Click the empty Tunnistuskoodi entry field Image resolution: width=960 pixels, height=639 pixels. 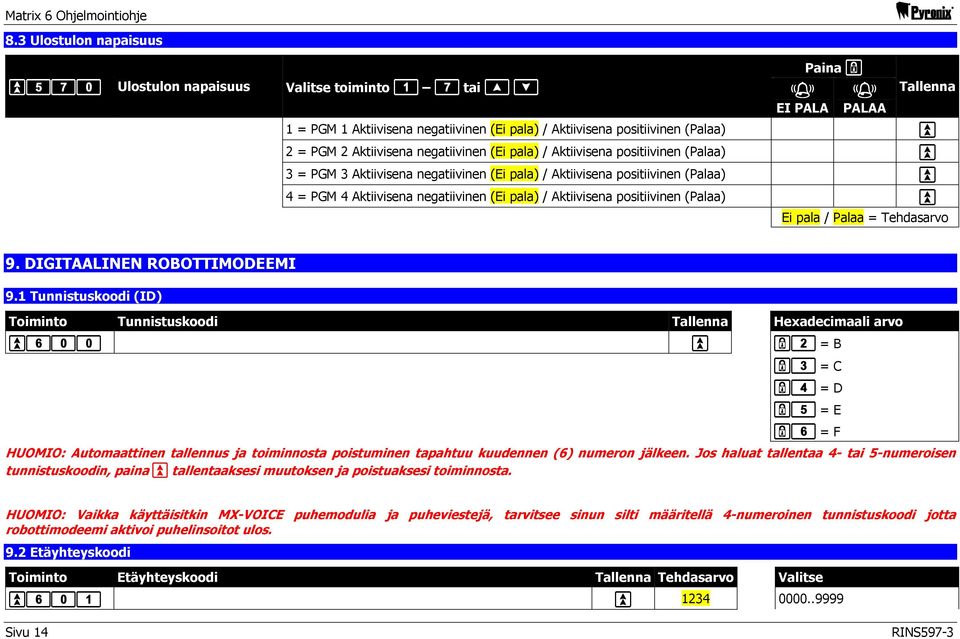tap(391, 343)
